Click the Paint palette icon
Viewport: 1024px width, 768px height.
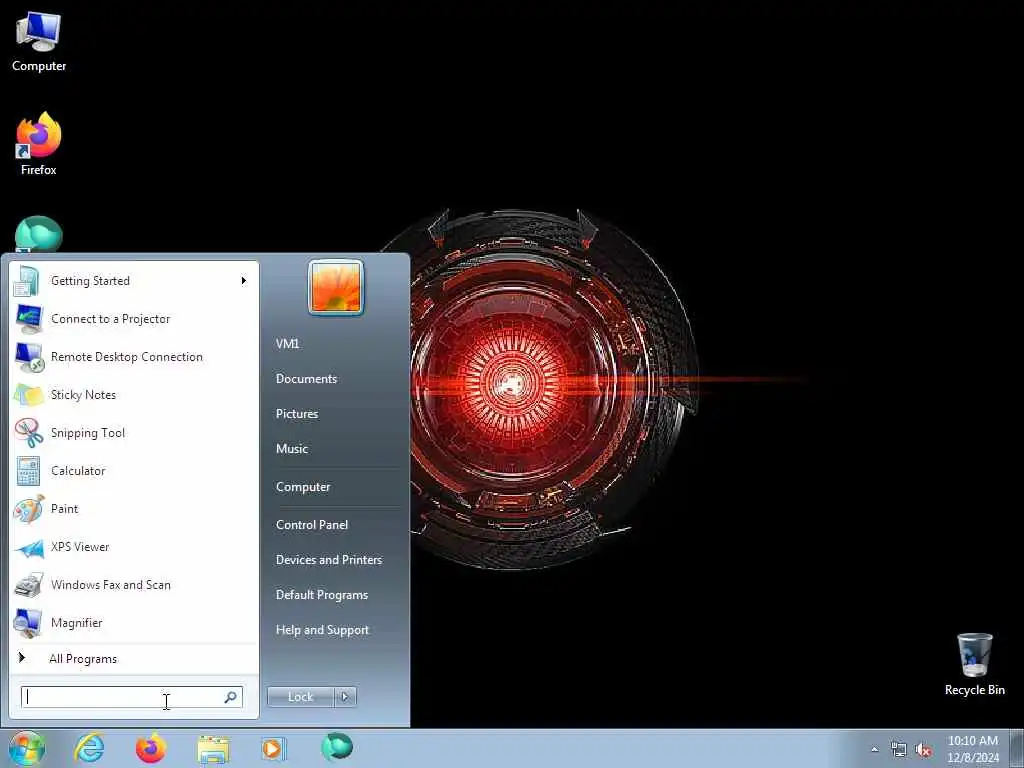29,509
